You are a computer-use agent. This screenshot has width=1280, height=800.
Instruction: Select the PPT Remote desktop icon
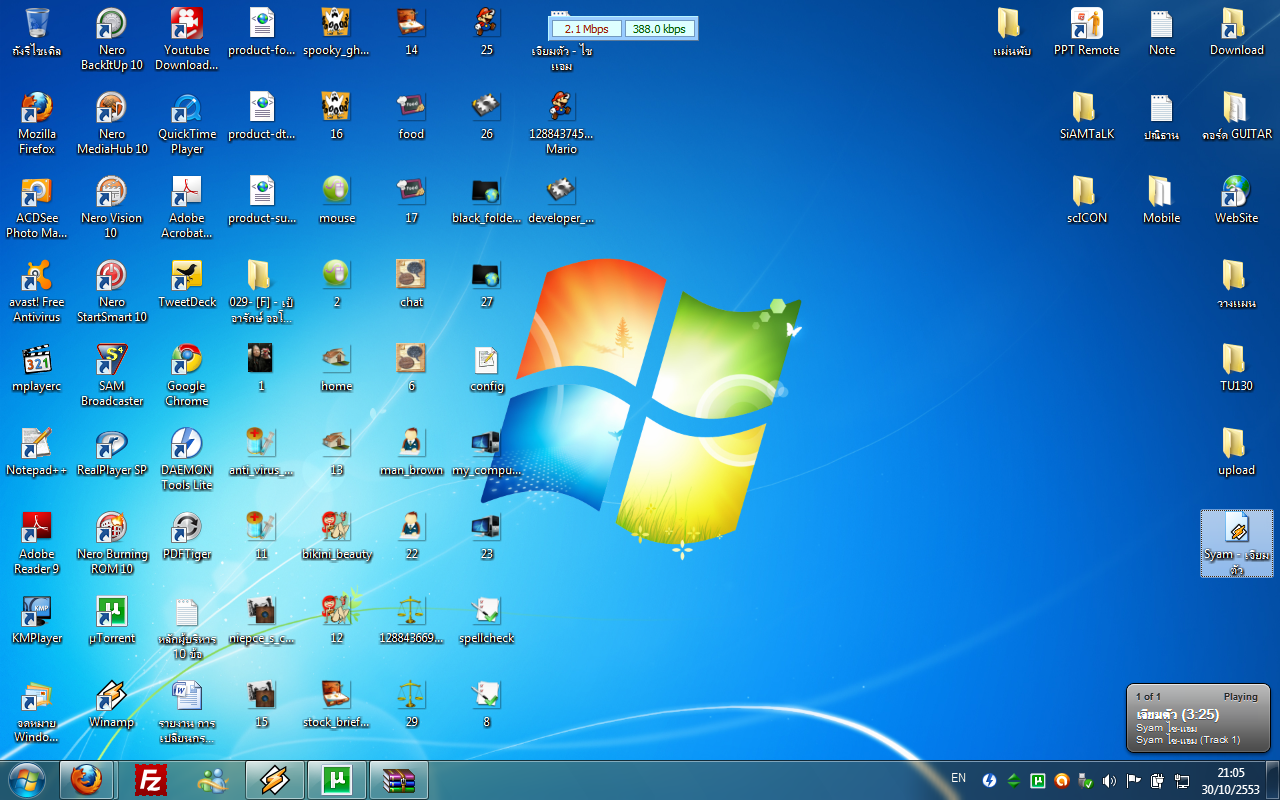[1087, 31]
